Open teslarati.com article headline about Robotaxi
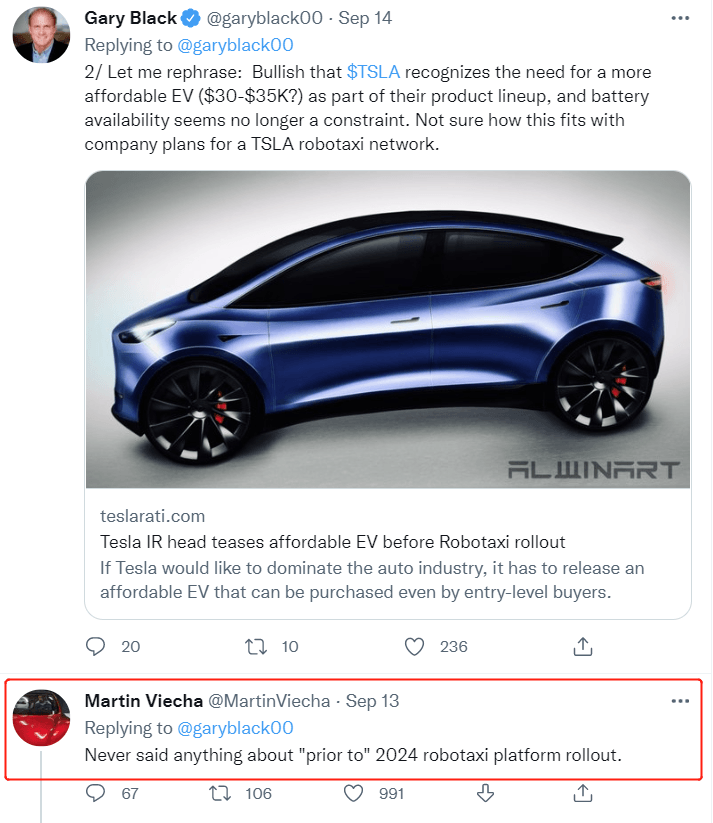 pyautogui.click(x=333, y=542)
